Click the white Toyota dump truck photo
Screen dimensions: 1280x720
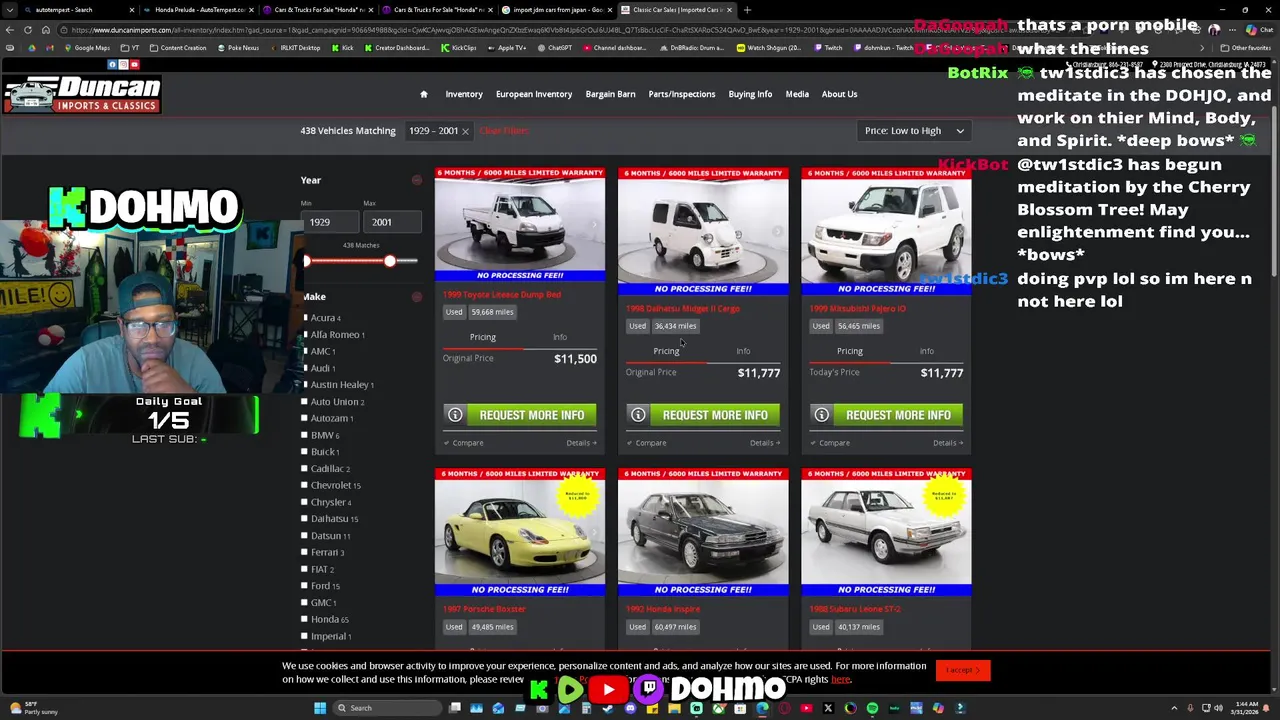click(x=519, y=224)
